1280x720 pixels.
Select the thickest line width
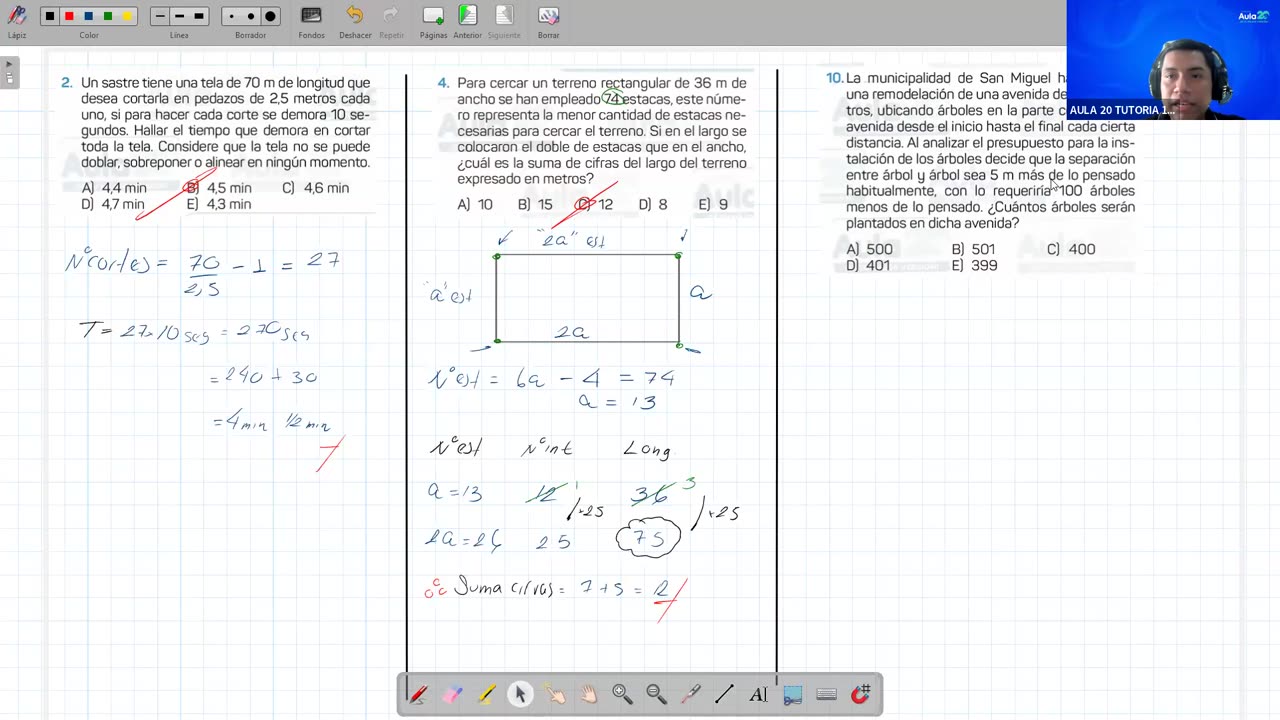pos(199,16)
